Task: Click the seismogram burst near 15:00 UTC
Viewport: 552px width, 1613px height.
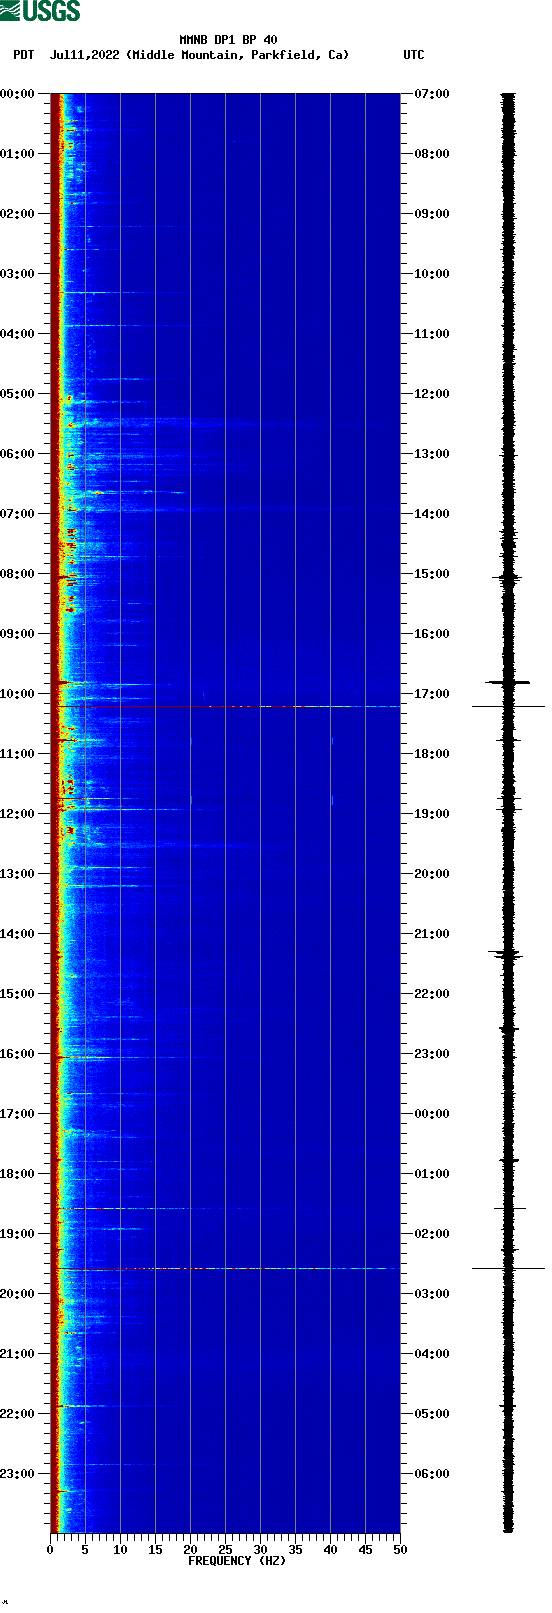Action: pyautogui.click(x=508, y=577)
